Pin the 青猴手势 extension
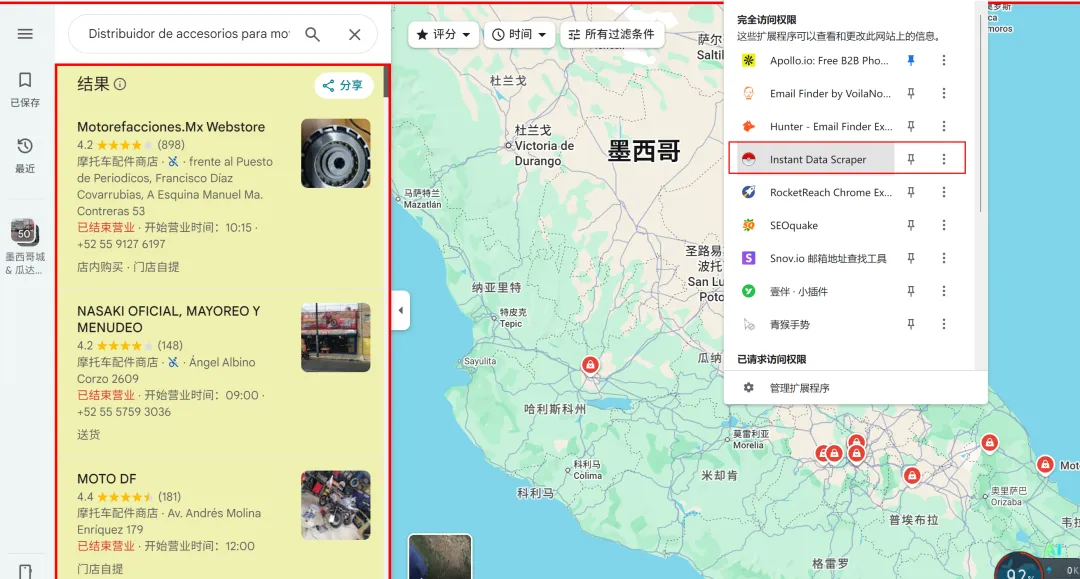Image resolution: width=1080 pixels, height=579 pixels. [911, 324]
